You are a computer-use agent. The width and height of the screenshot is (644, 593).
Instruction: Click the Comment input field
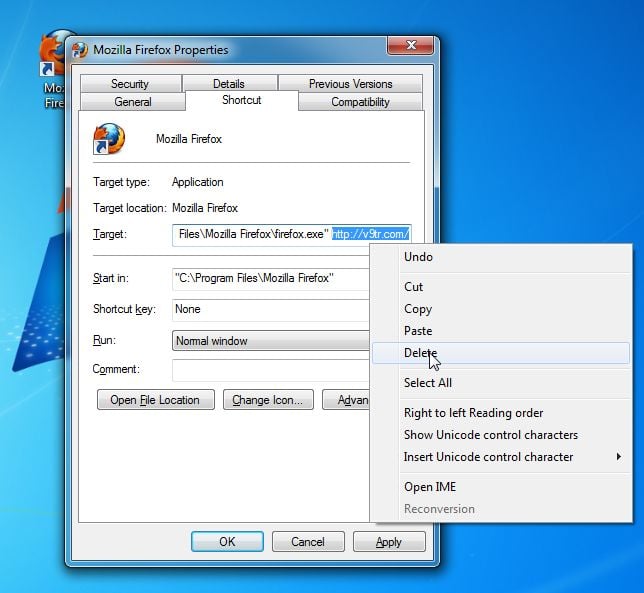(x=271, y=370)
